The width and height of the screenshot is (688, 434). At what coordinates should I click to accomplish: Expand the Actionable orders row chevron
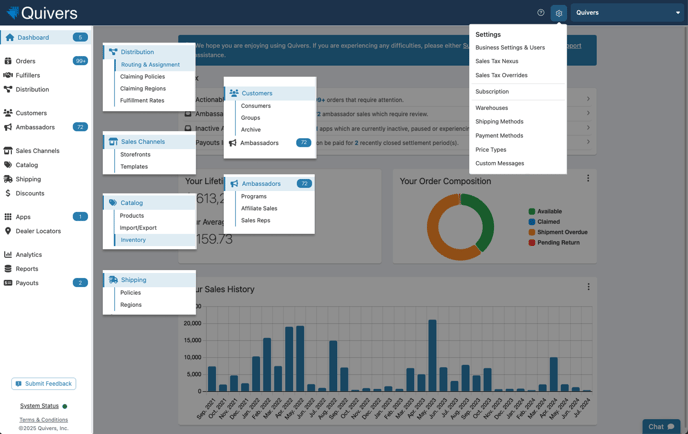pyautogui.click(x=588, y=99)
